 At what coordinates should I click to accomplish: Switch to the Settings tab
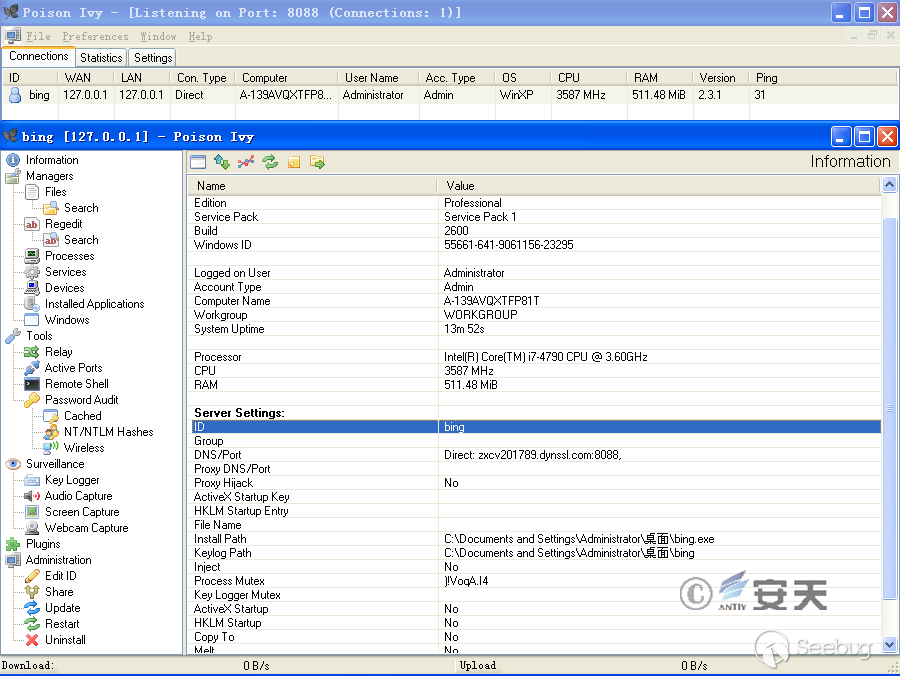coord(153,58)
